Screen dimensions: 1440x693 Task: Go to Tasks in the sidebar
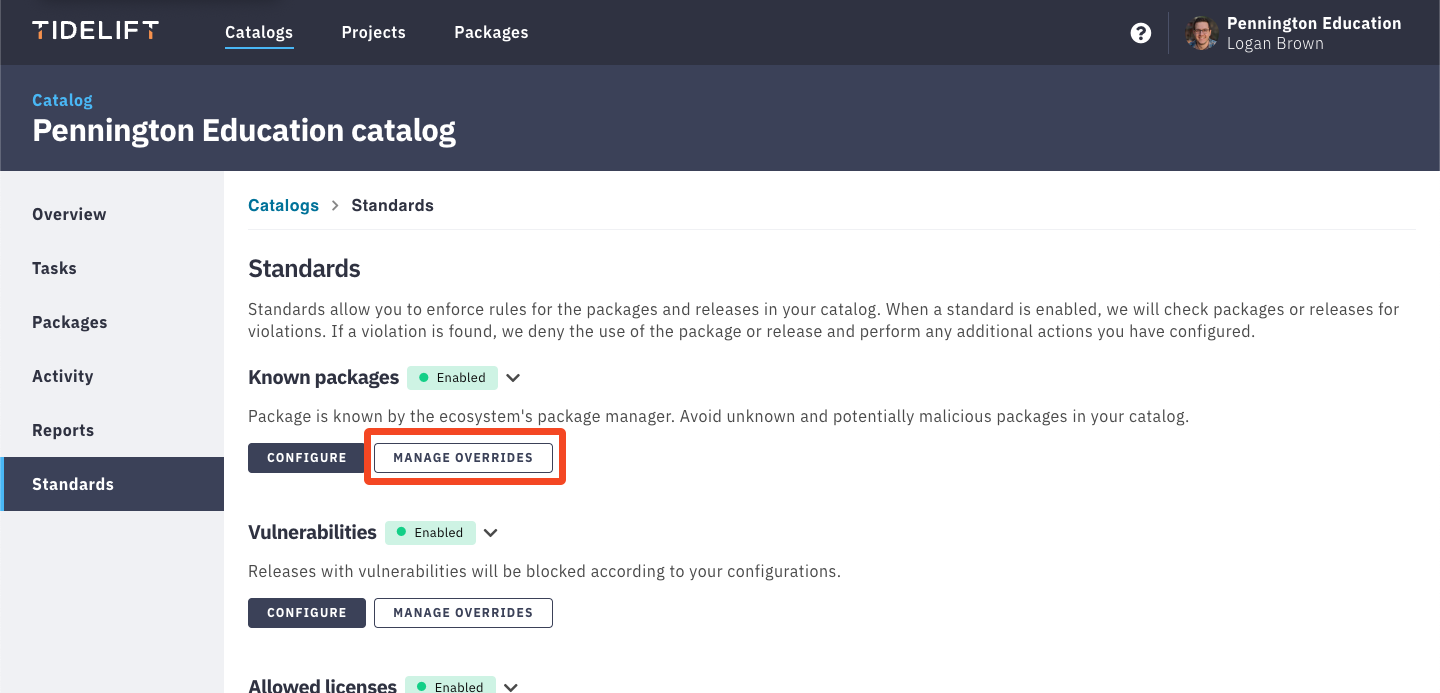click(x=112, y=268)
